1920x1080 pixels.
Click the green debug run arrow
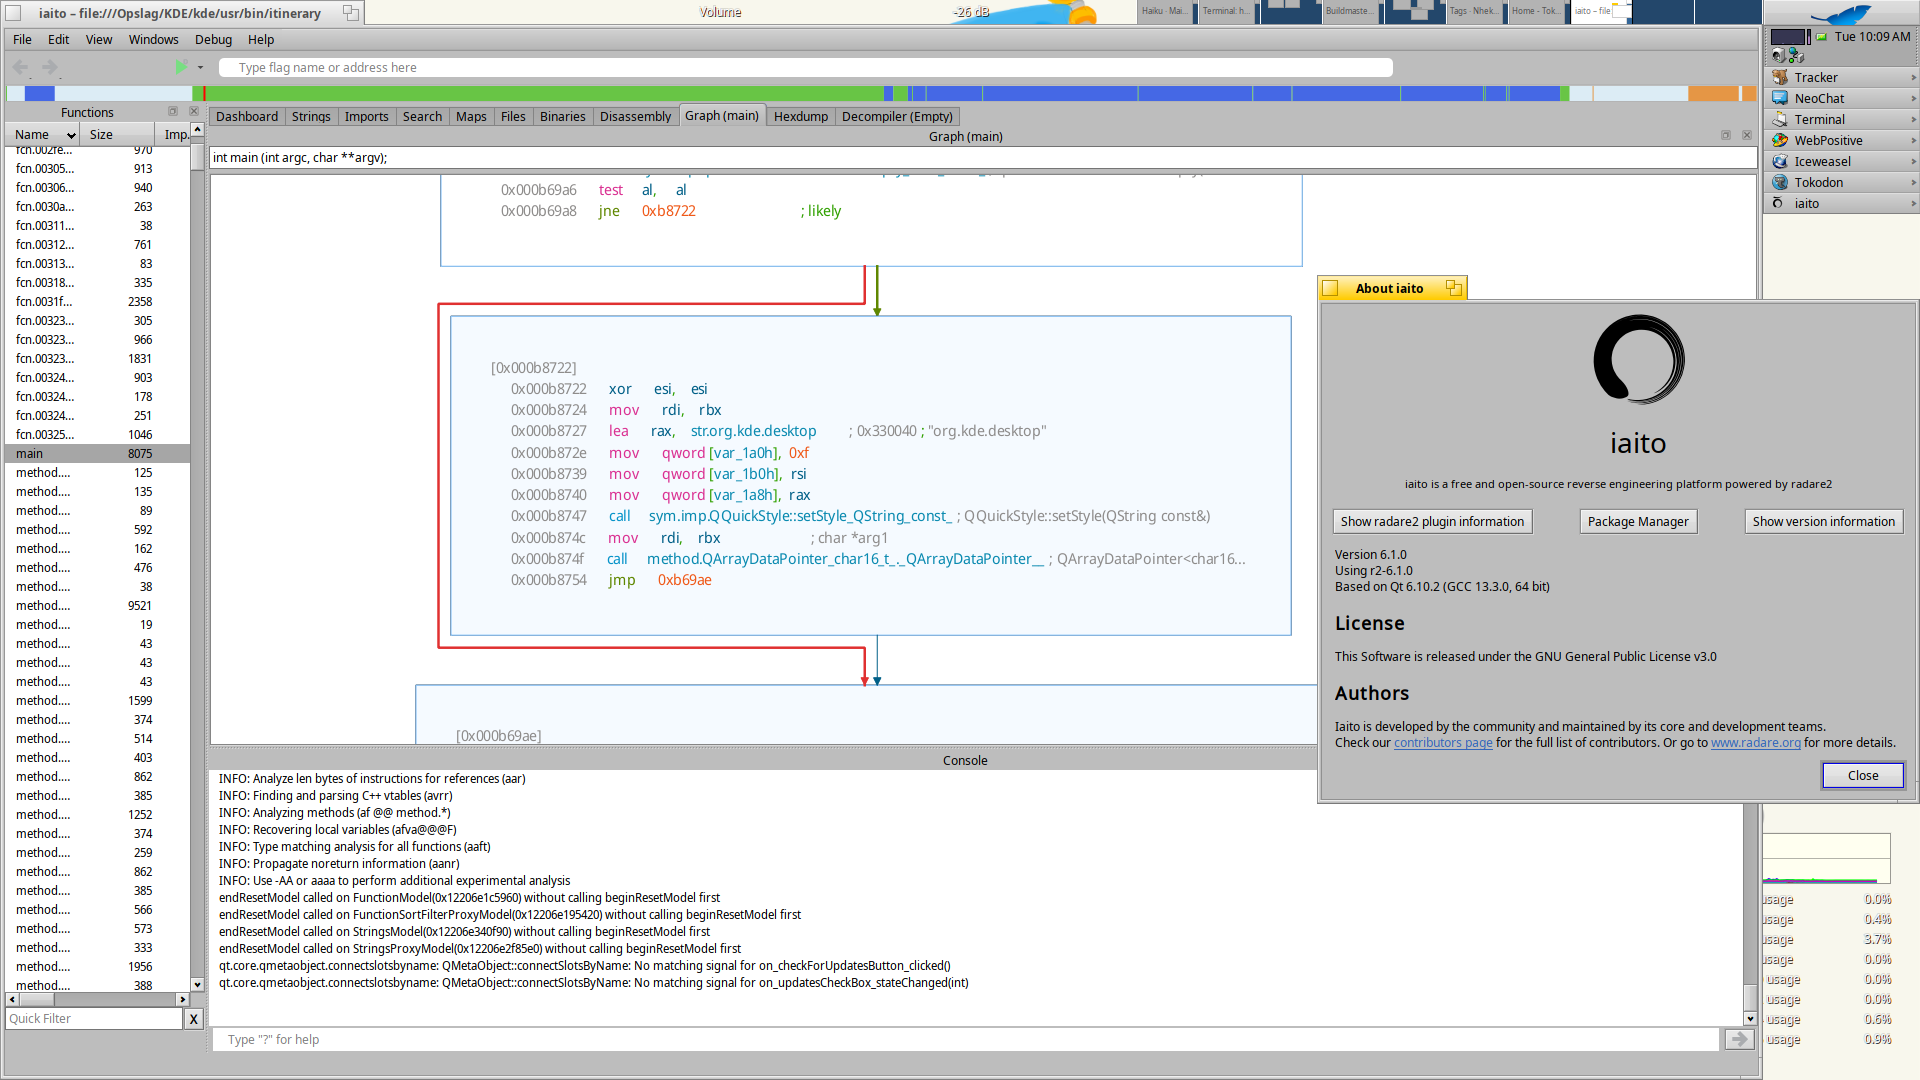180,67
